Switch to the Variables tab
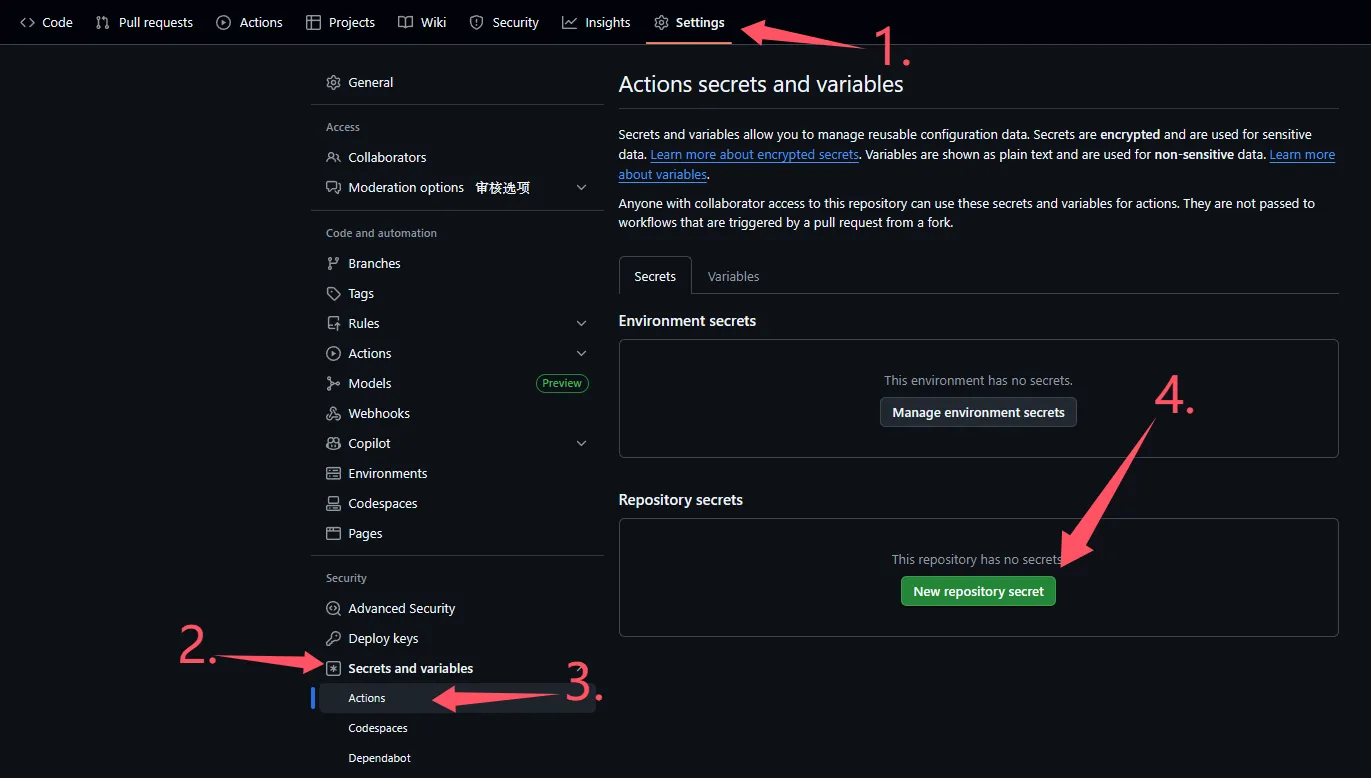This screenshot has height=778, width=1371. click(734, 276)
